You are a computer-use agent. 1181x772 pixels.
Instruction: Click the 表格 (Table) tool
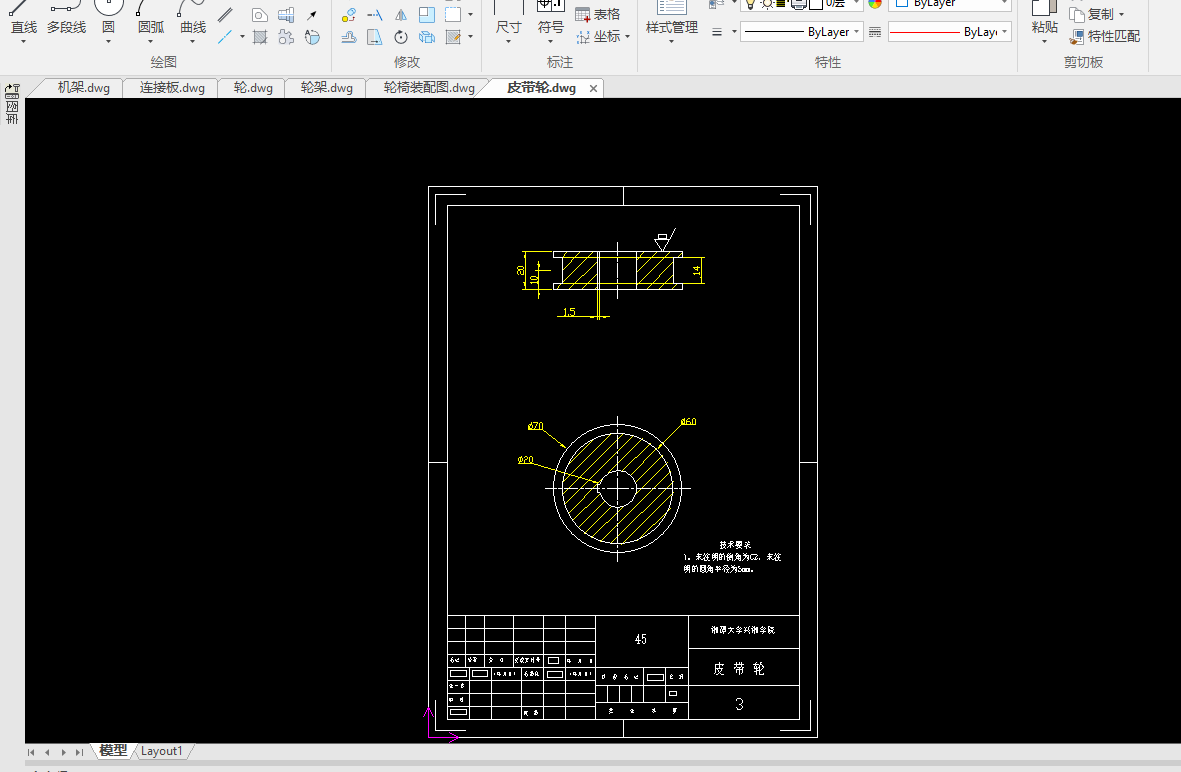[598, 14]
